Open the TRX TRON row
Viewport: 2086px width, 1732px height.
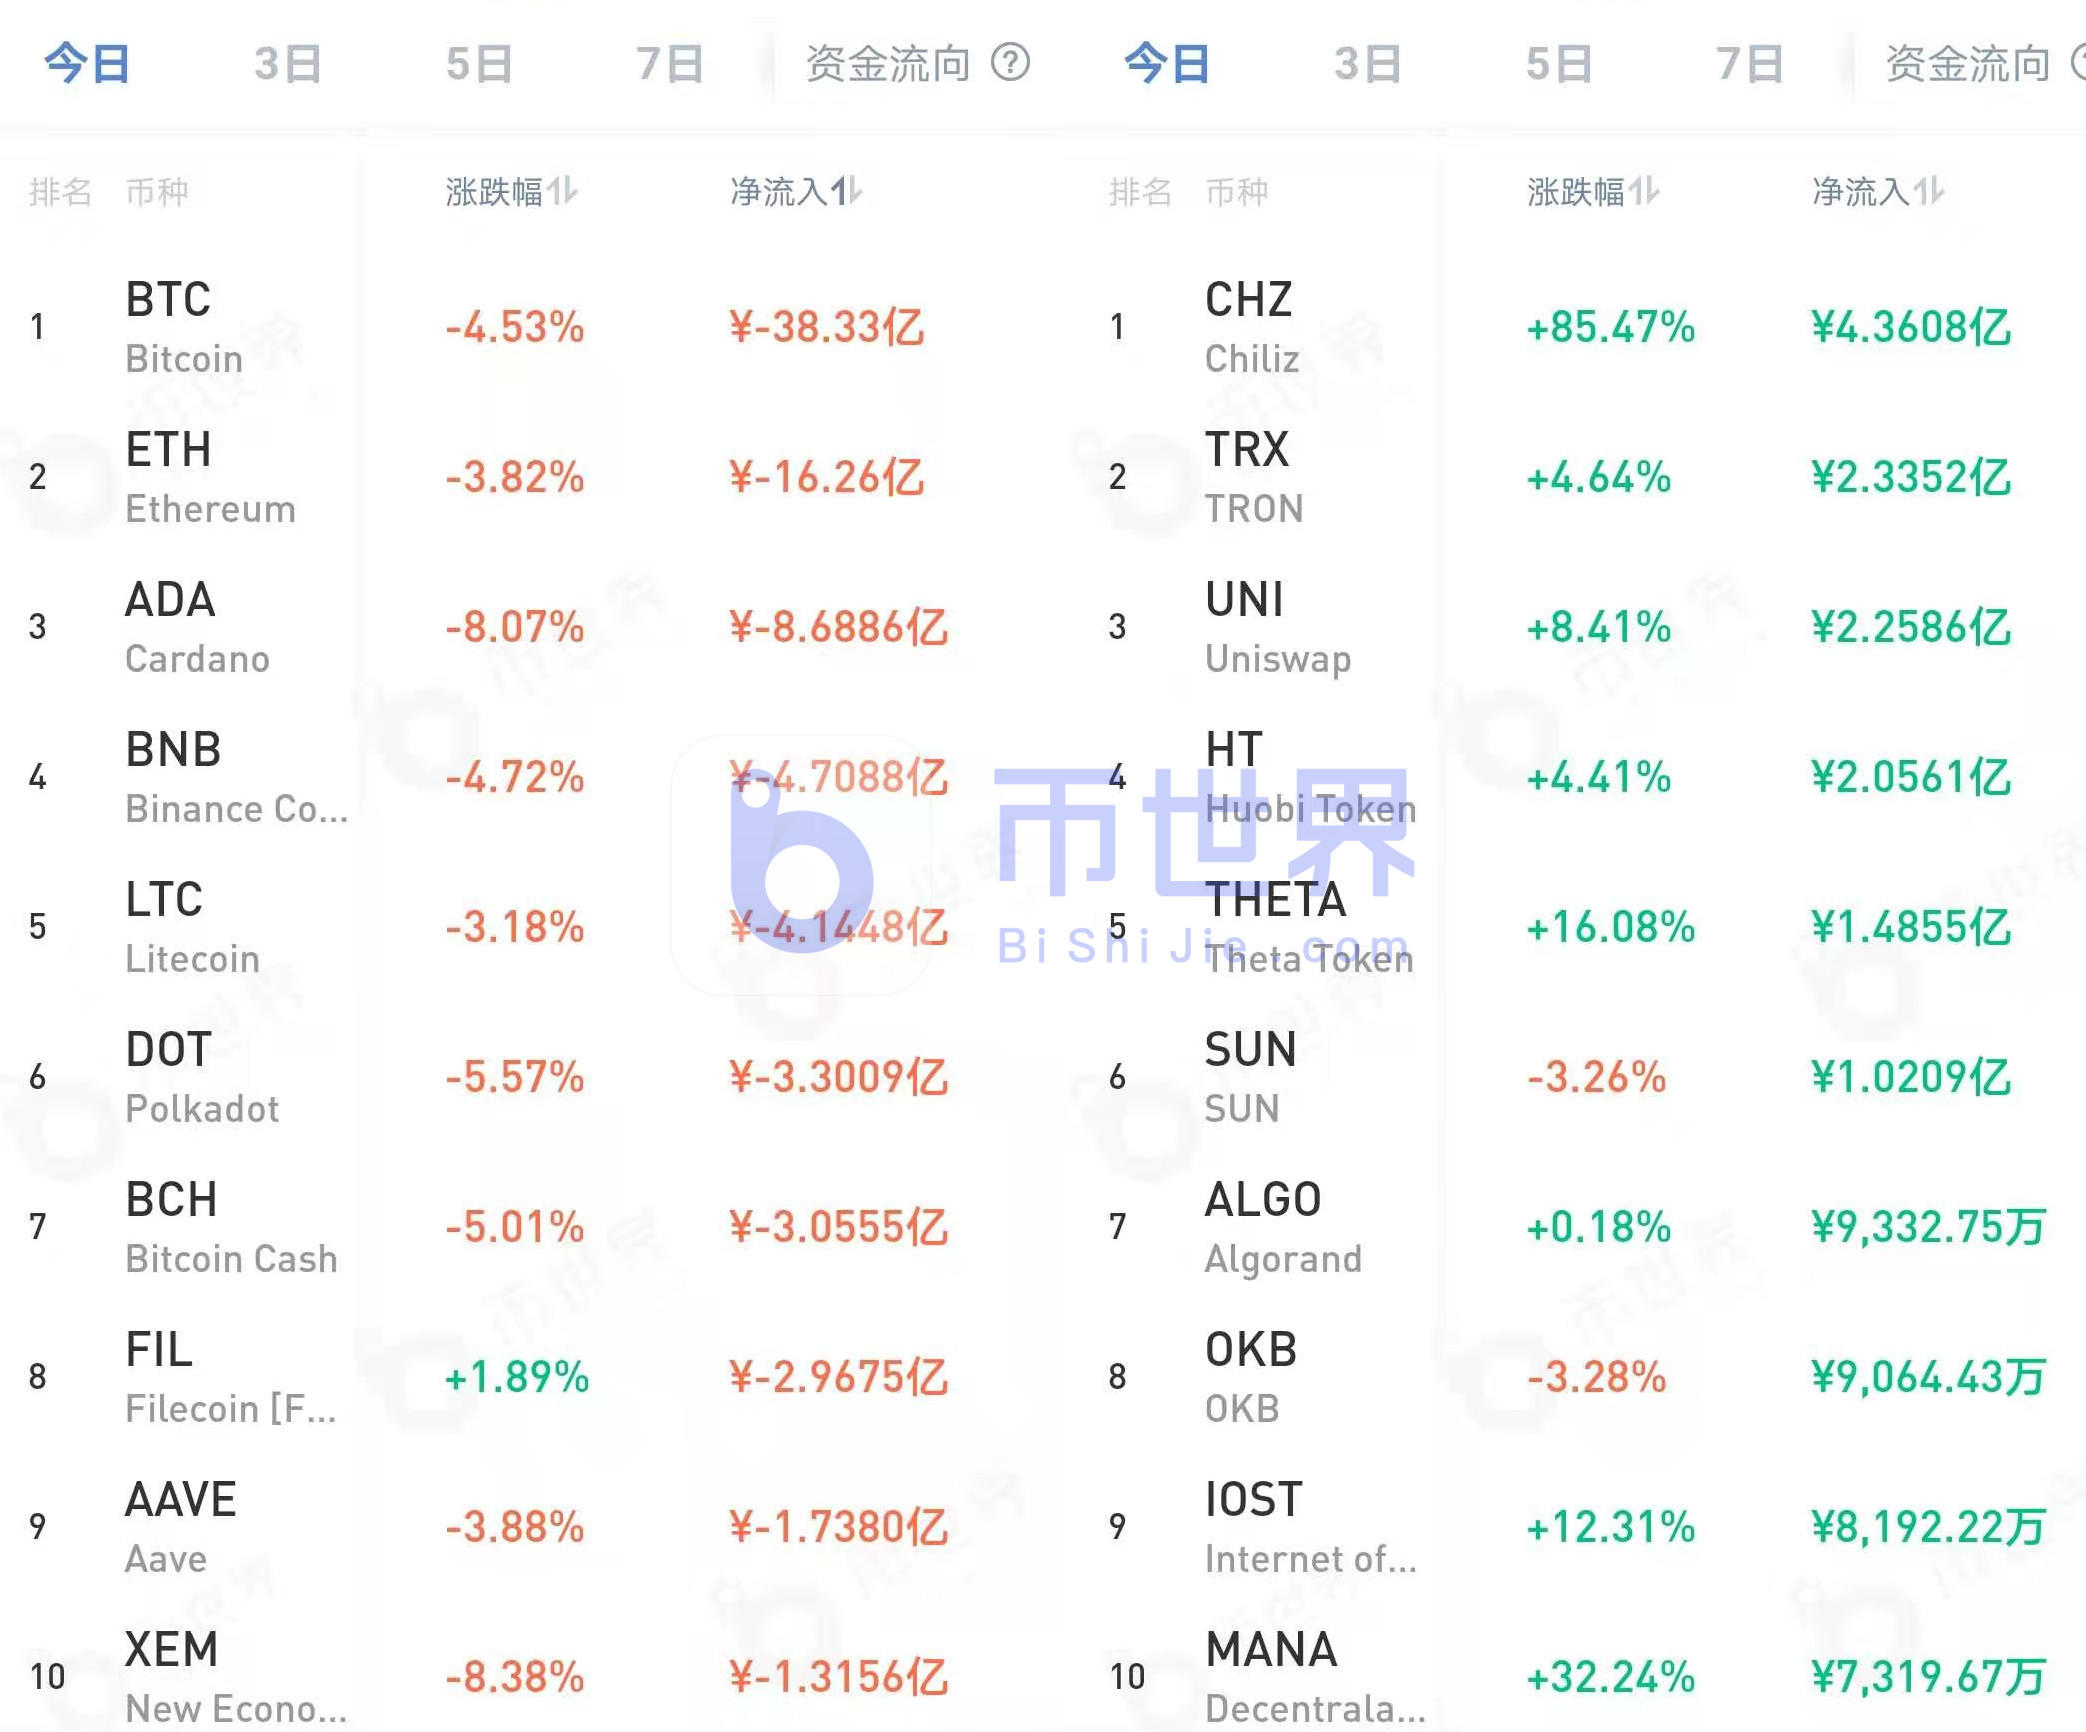(x=1254, y=477)
